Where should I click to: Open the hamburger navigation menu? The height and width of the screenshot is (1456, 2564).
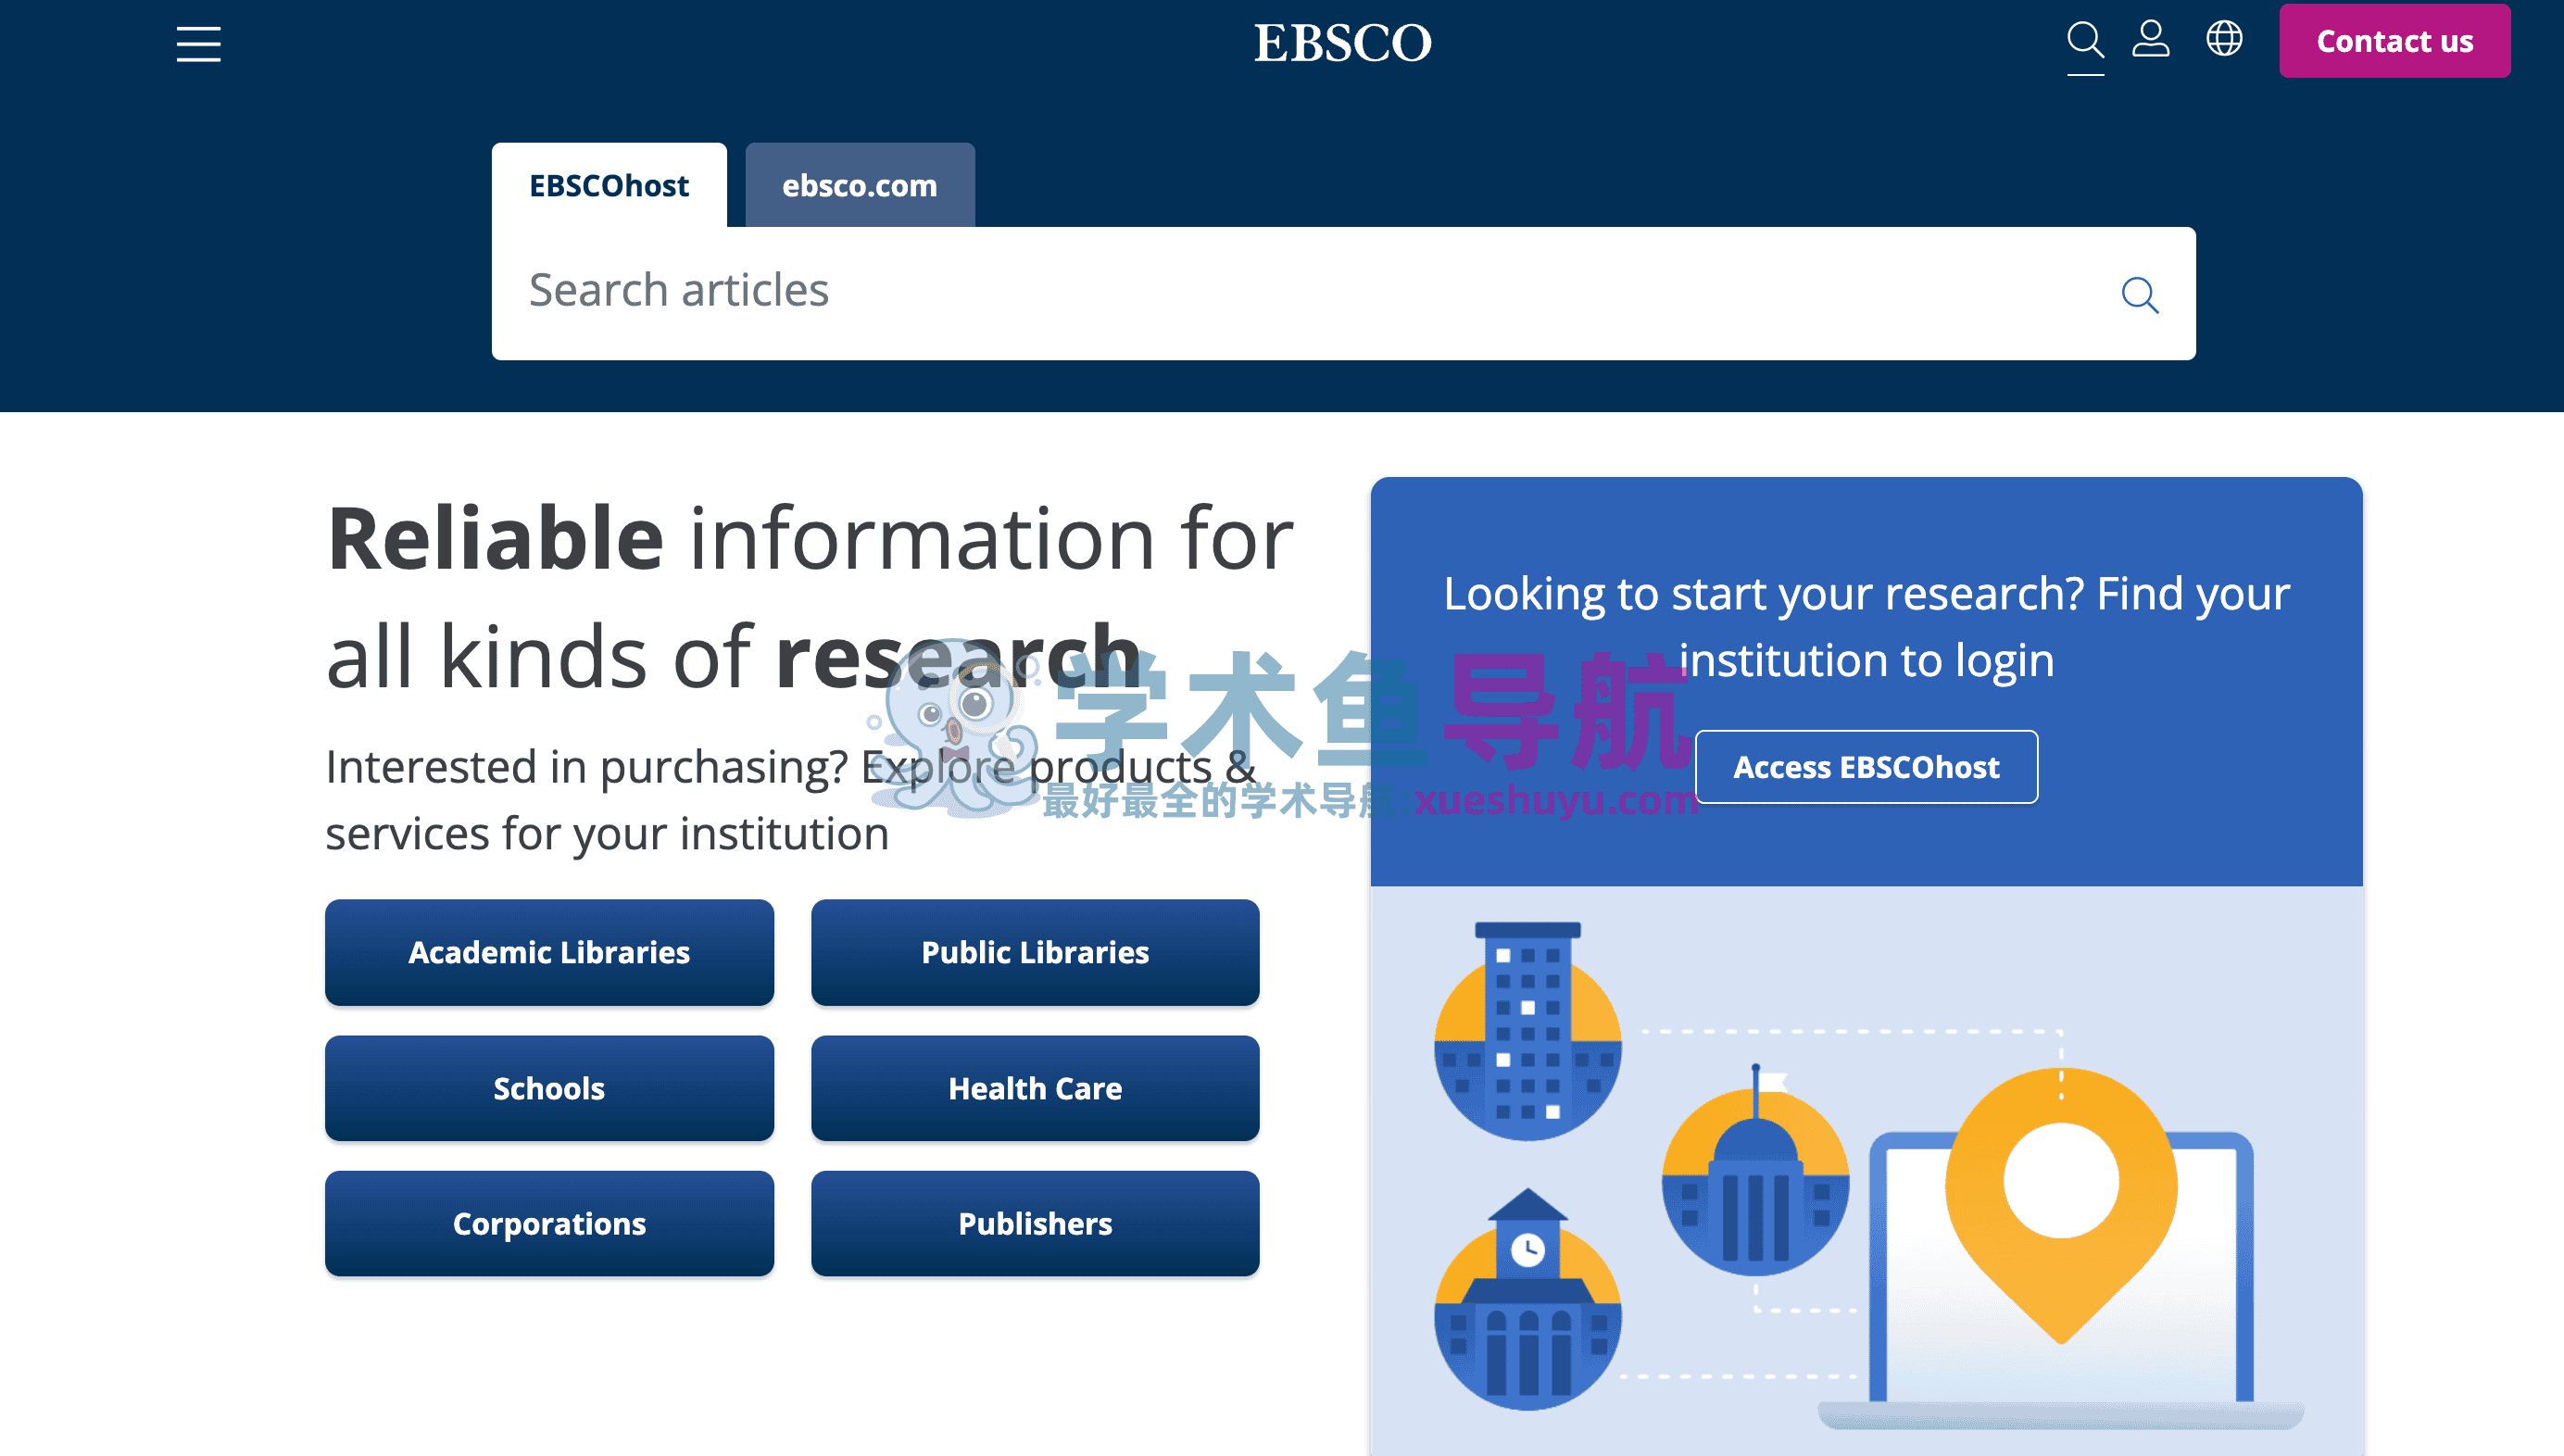pyautogui.click(x=198, y=44)
